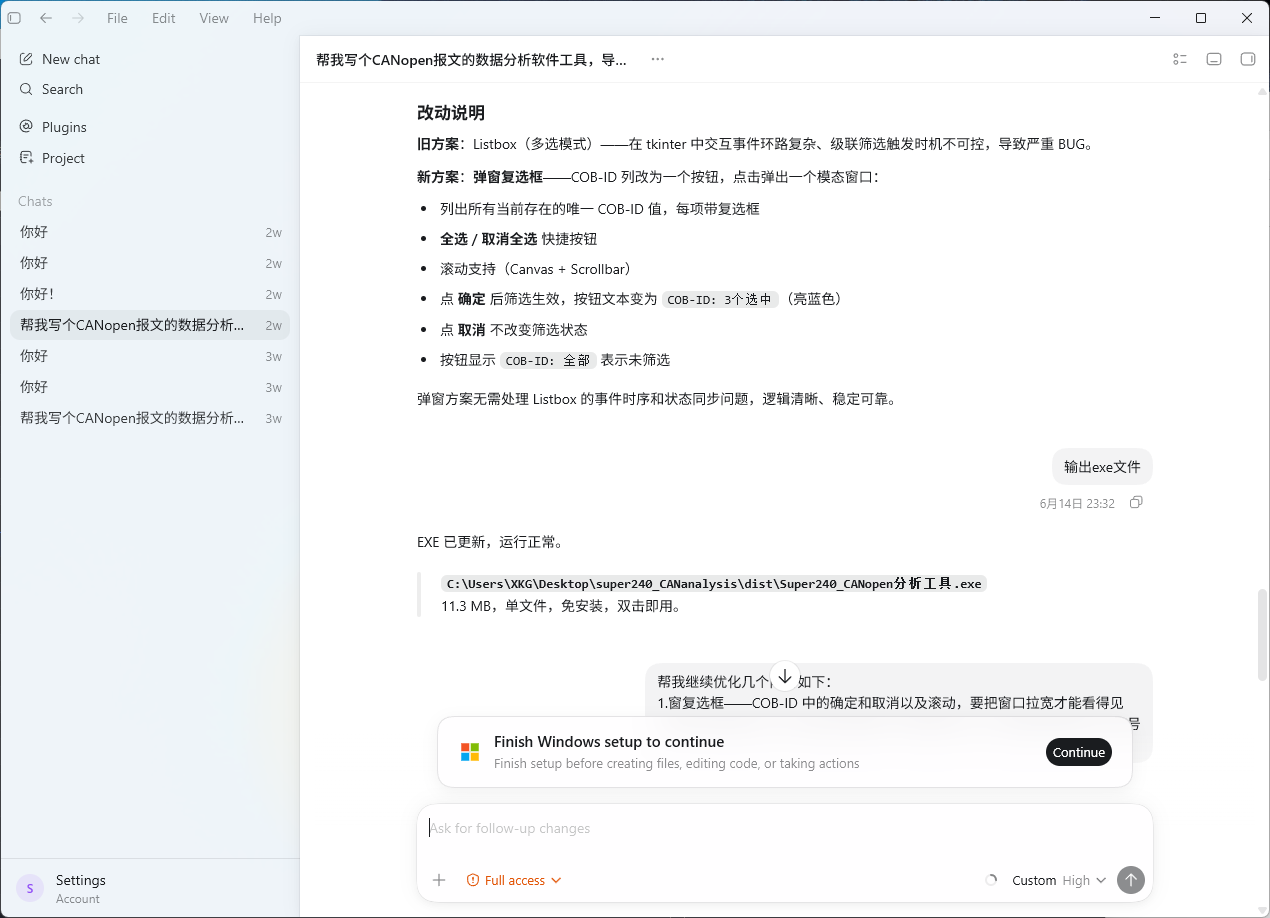Open the Custom High model dropdown

(x=1059, y=880)
